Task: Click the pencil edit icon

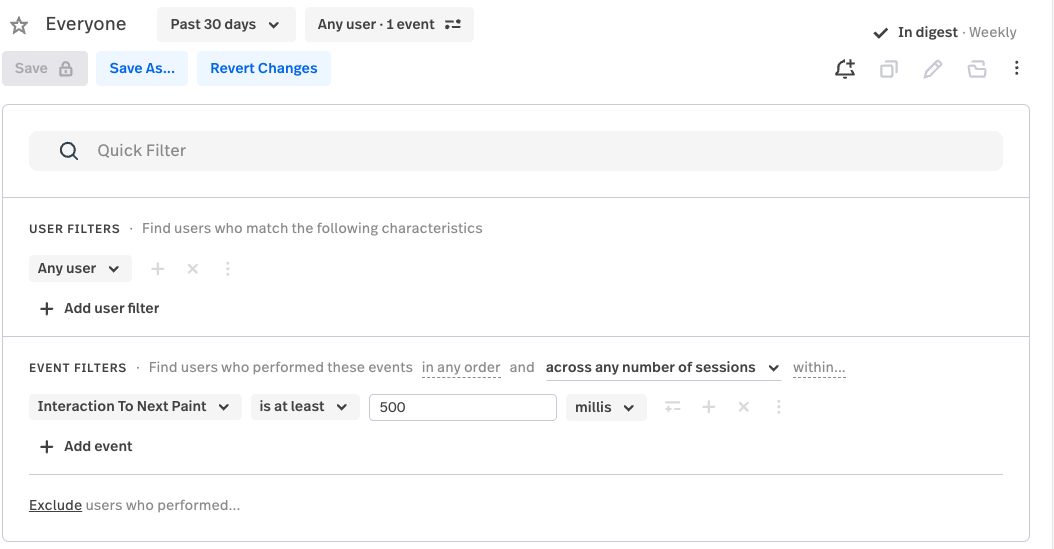Action: click(x=932, y=69)
